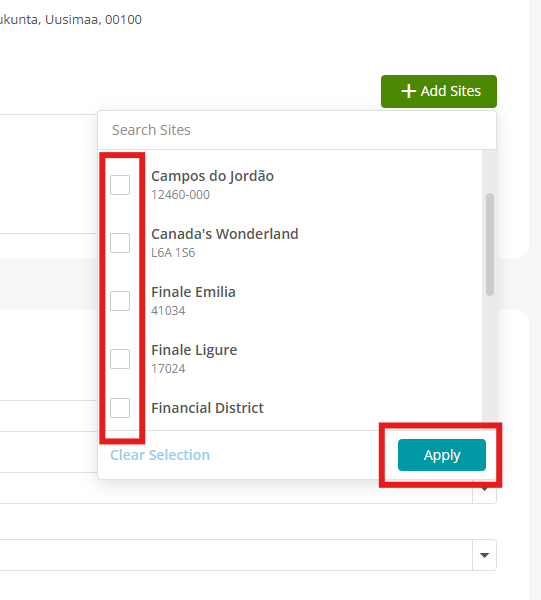The image size is (541, 600).
Task: Click the Clear Selection link
Action: coord(160,455)
